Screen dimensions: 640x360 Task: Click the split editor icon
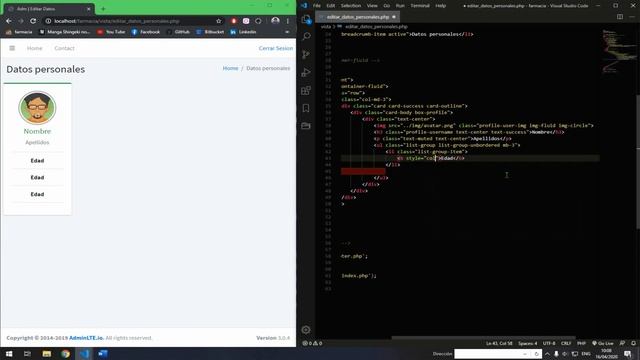pos(620,17)
